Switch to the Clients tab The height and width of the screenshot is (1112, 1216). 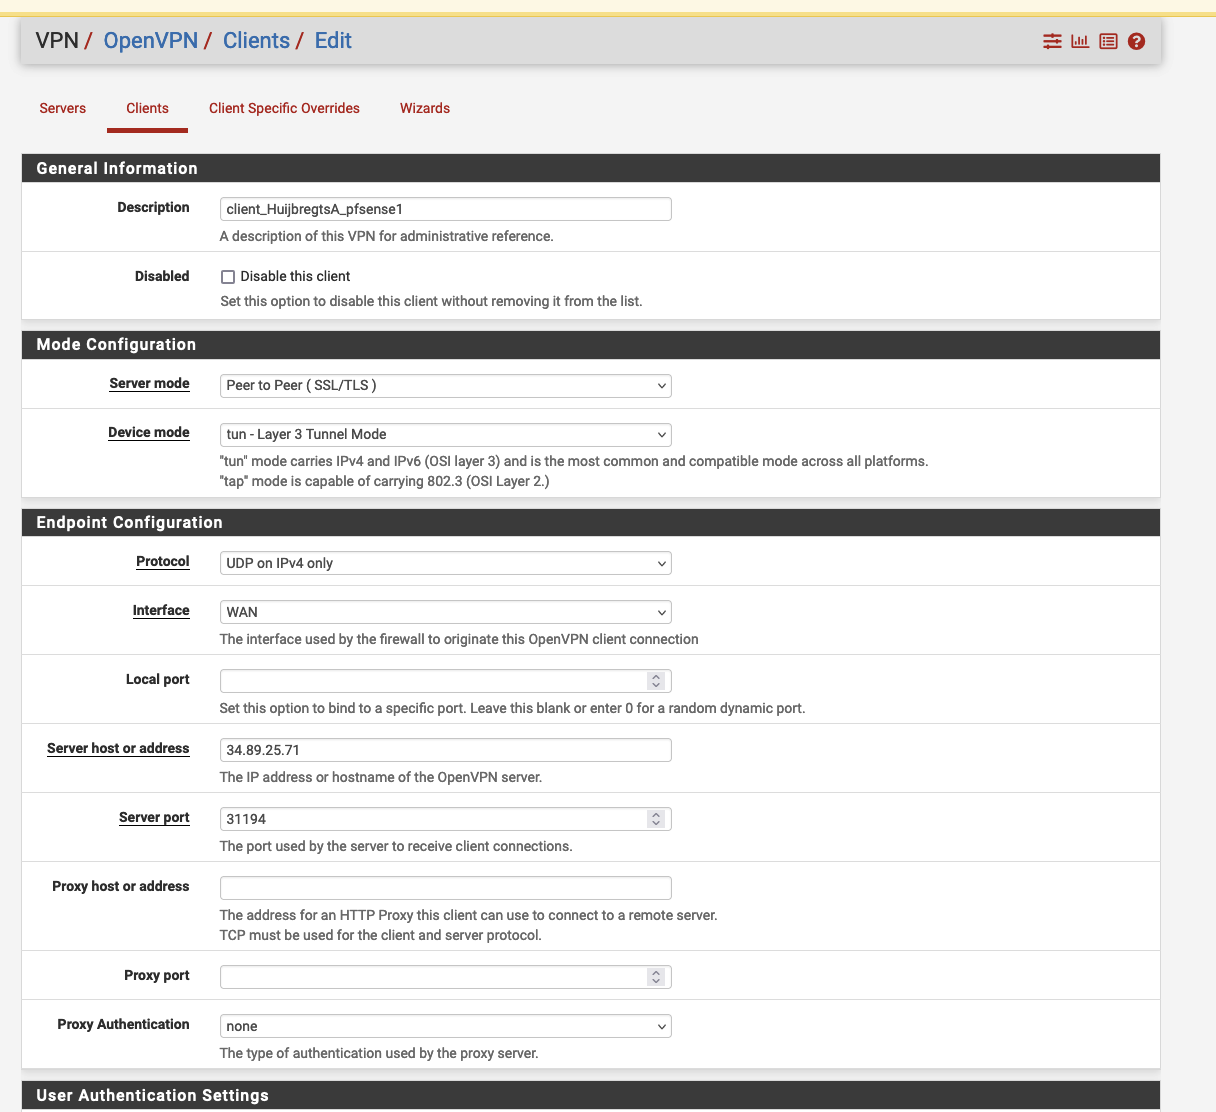tap(147, 108)
